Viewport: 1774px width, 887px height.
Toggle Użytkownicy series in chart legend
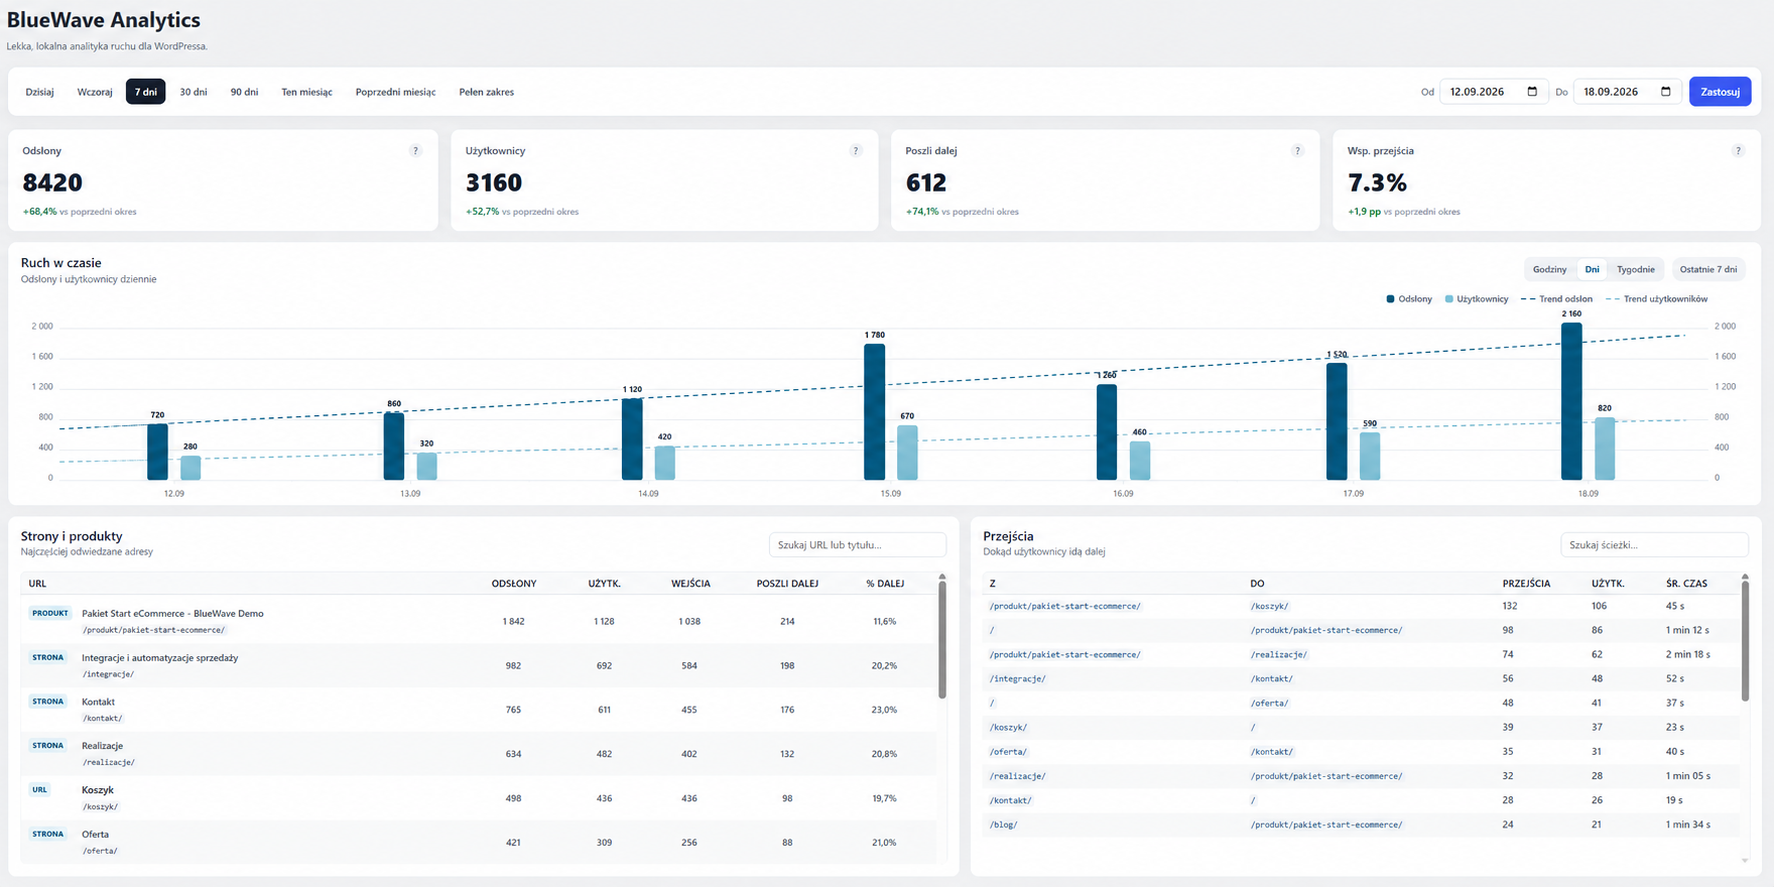click(1476, 299)
